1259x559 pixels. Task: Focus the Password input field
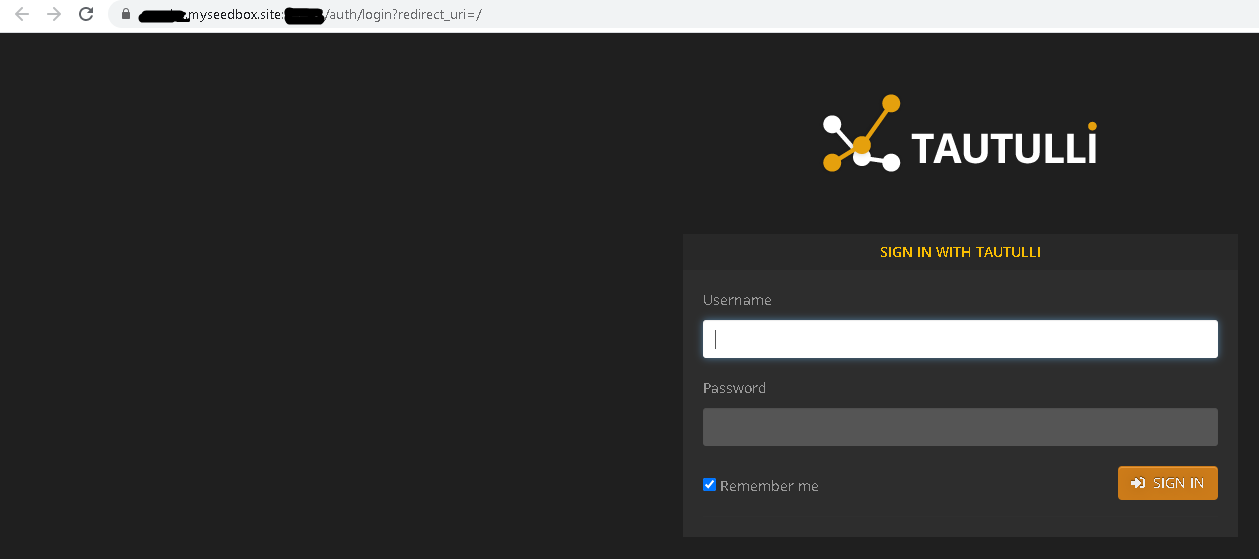(960, 427)
